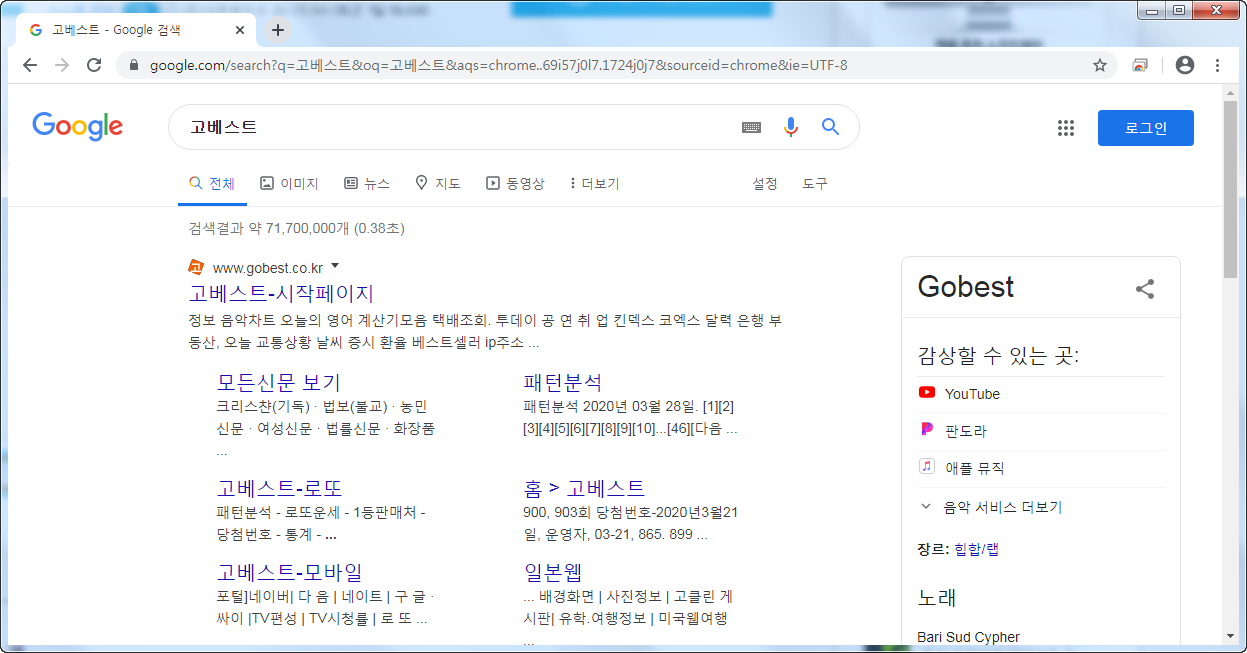Open the 고베스트-시작페이지 result

[281, 294]
